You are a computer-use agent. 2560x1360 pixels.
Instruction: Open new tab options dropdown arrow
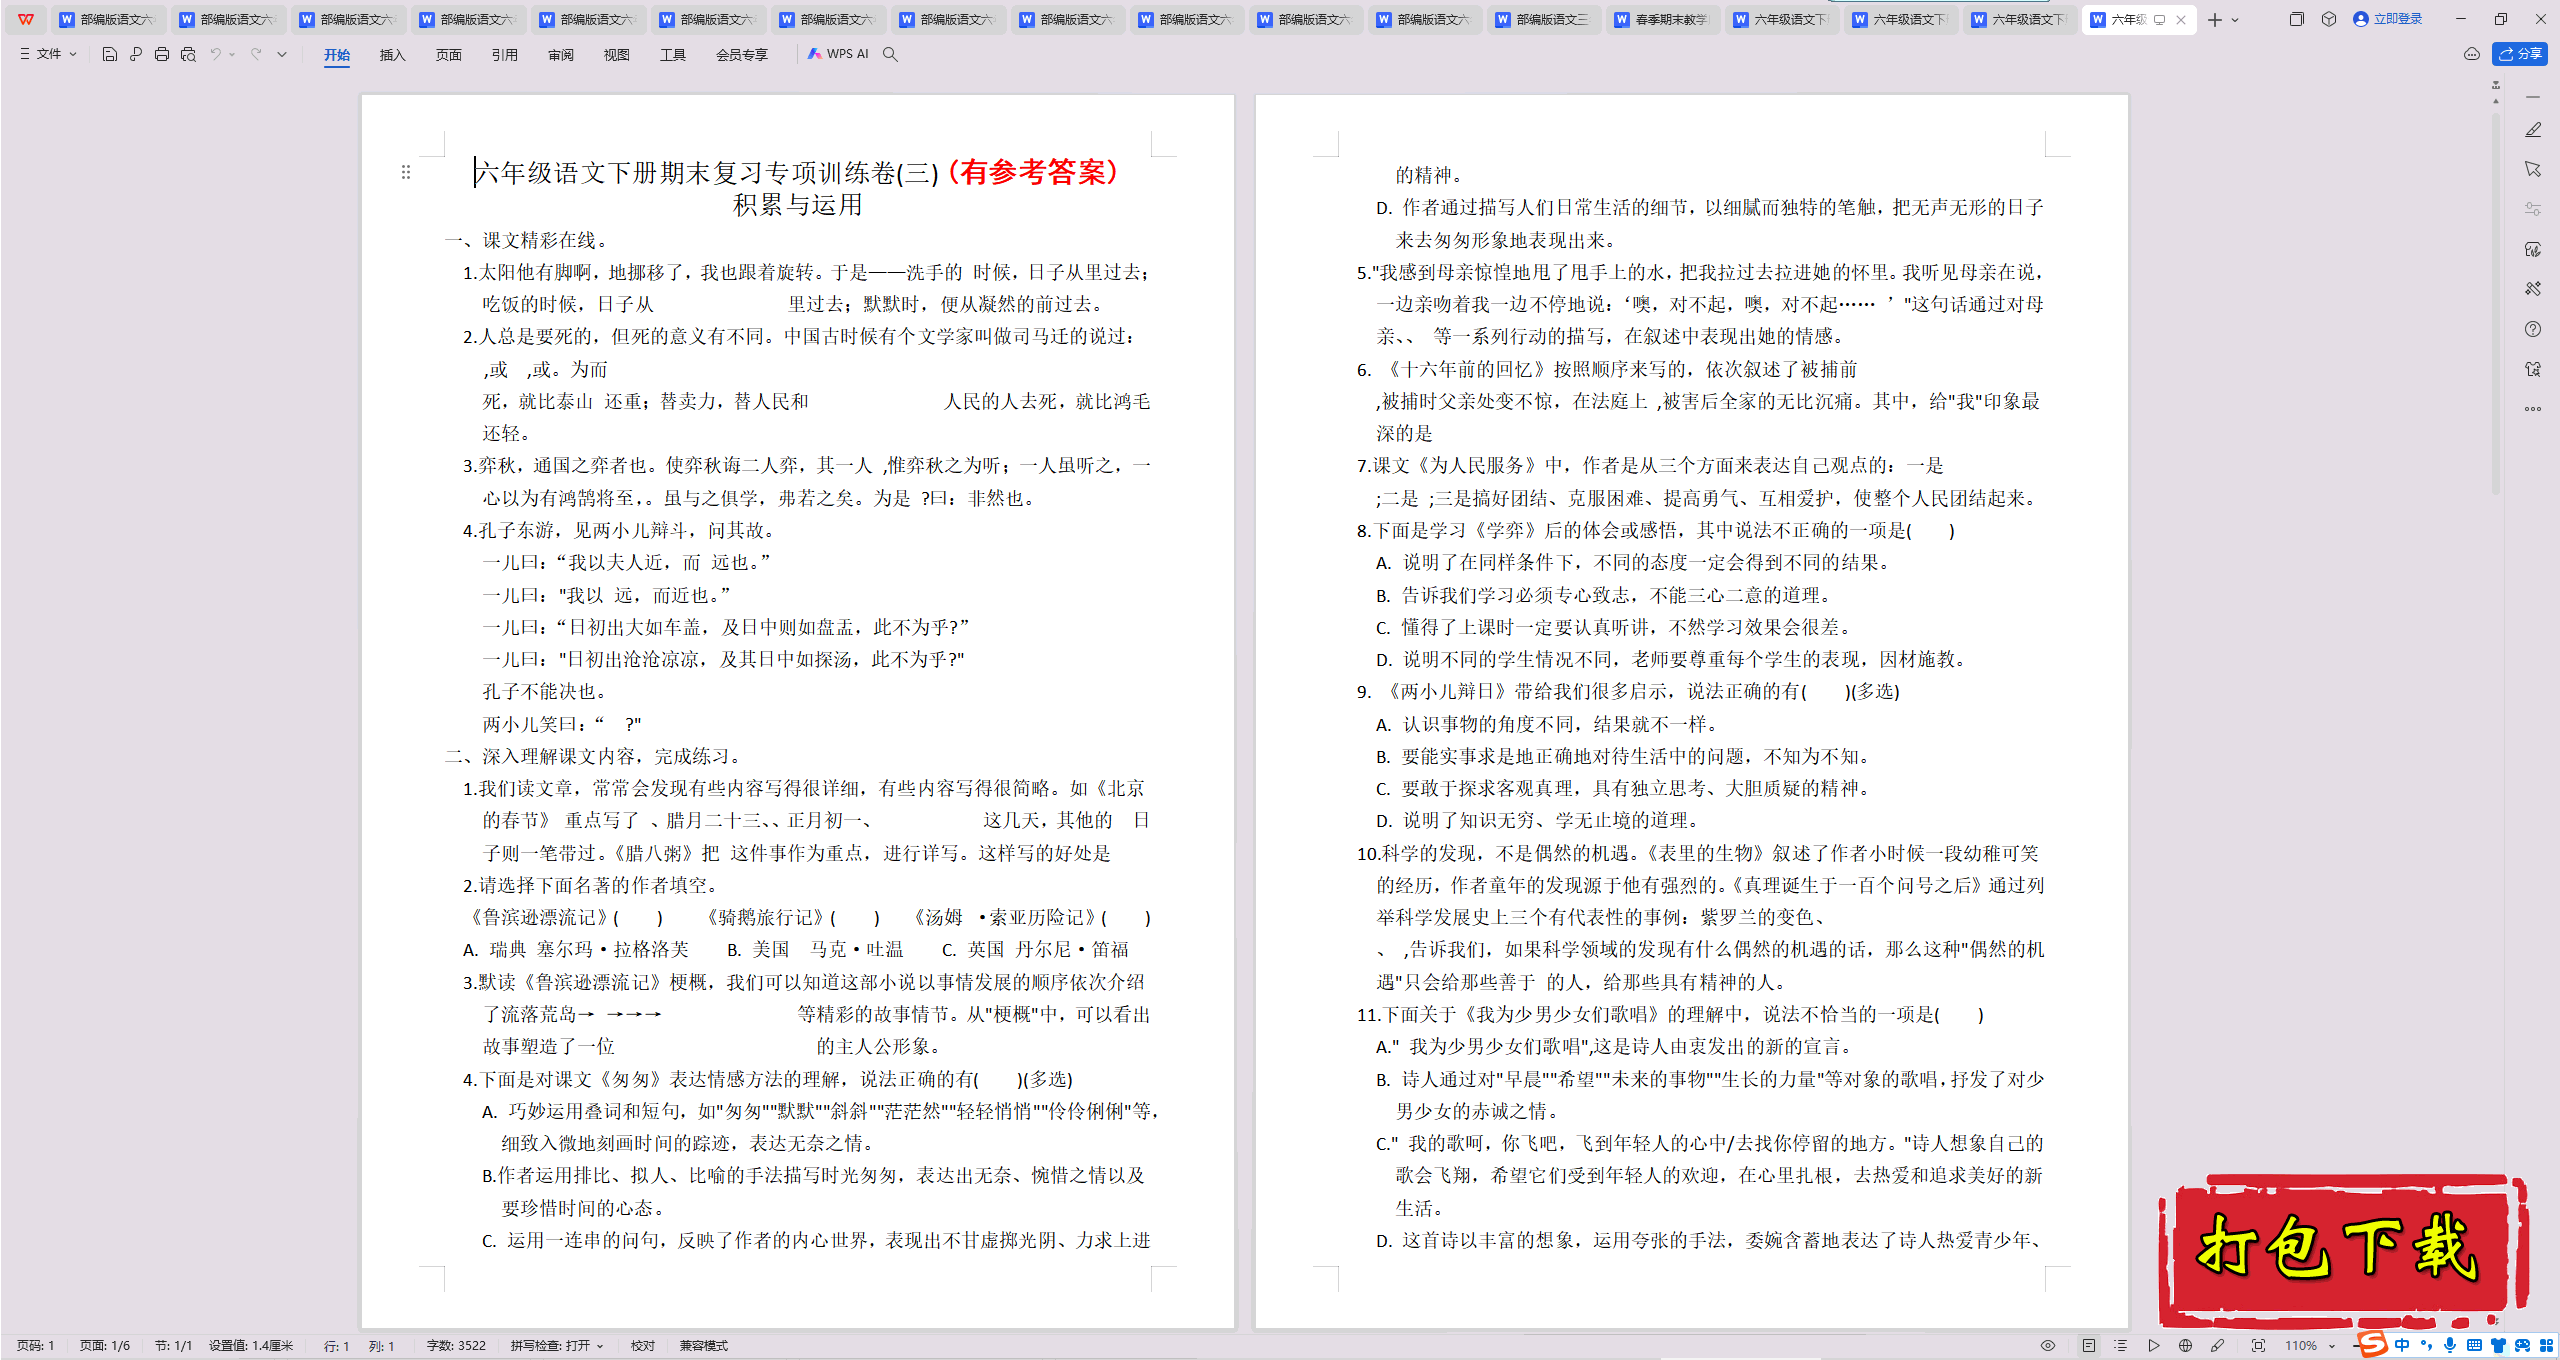pos(2235,20)
